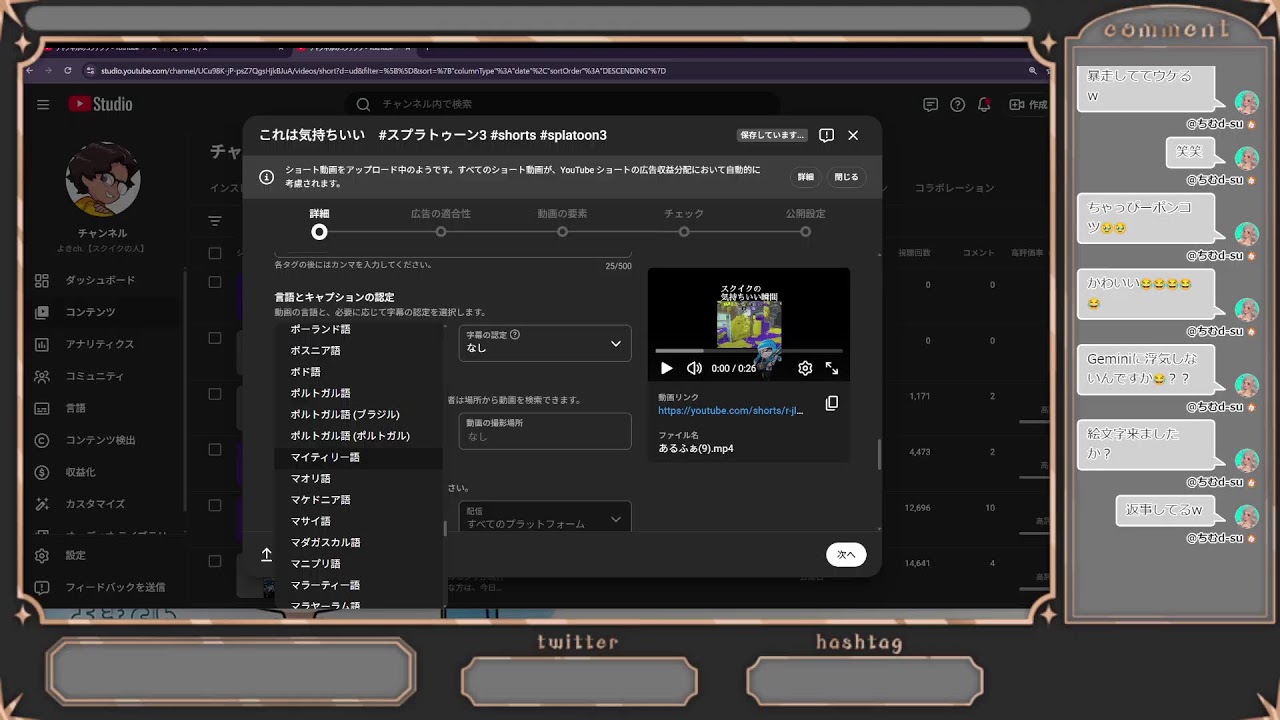Screen dimensions: 1280x720
Task: Open preview player settings gear
Action: click(805, 368)
